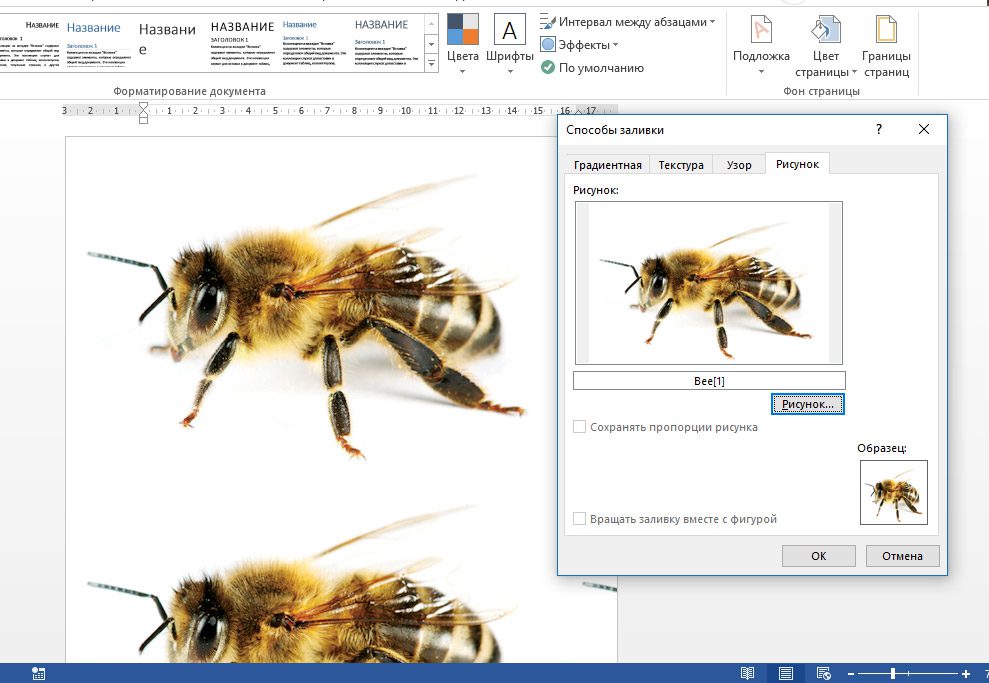Open the Цвет страницы page color menu

point(826,45)
